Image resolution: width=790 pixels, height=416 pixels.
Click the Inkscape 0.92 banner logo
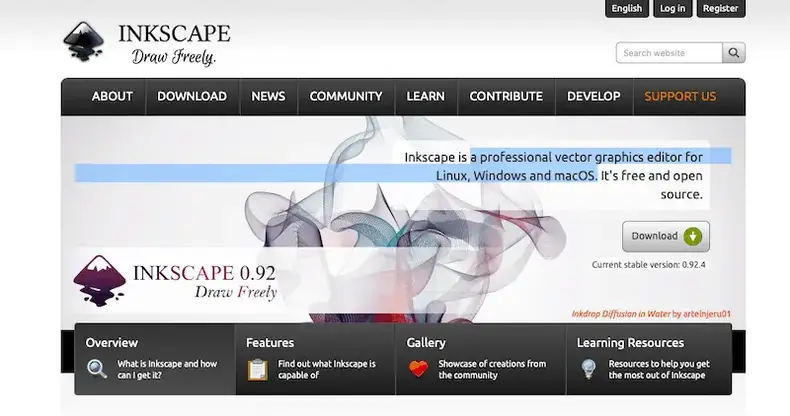click(x=99, y=280)
